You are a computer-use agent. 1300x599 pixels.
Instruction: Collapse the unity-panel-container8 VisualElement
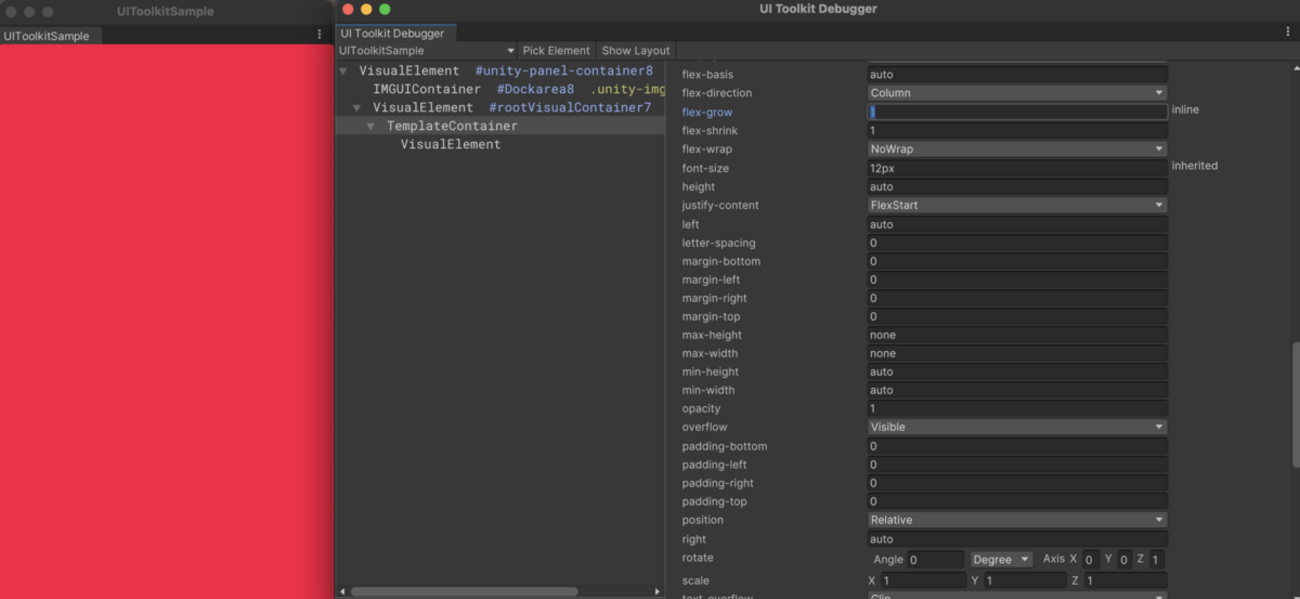tap(343, 71)
